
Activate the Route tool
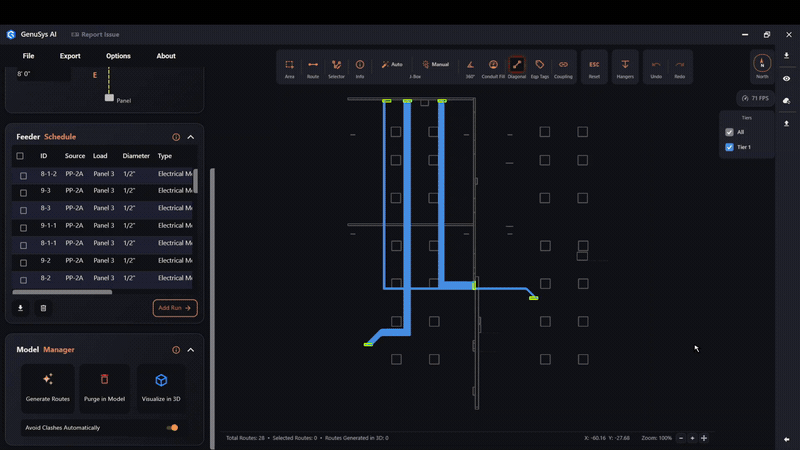(x=313, y=68)
